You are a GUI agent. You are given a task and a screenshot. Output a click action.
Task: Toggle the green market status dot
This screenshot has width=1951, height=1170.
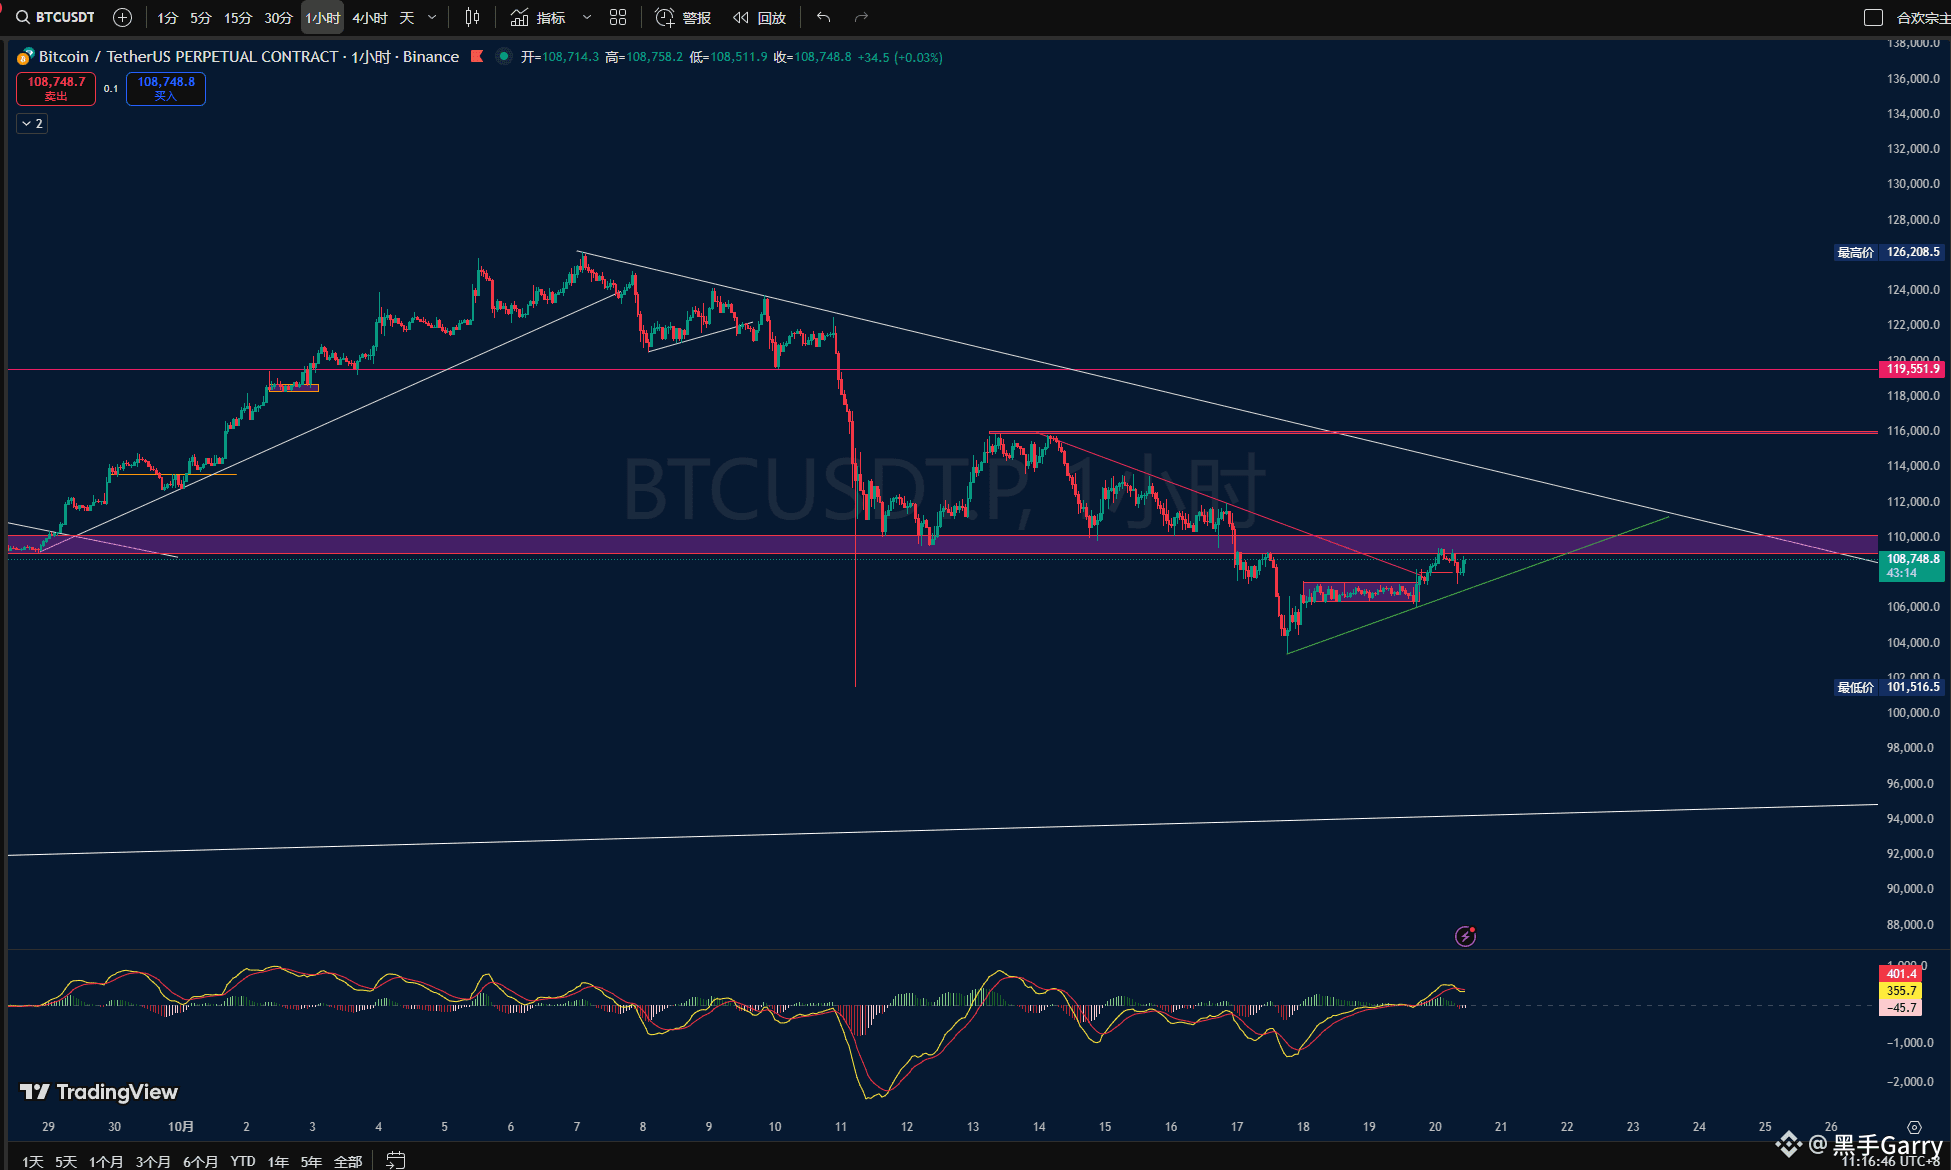click(x=504, y=56)
